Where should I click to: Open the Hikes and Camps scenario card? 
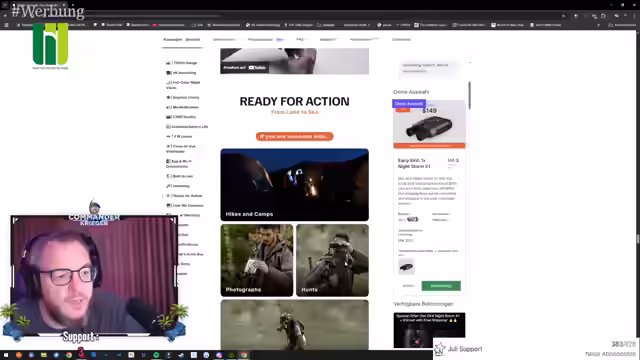(294, 185)
